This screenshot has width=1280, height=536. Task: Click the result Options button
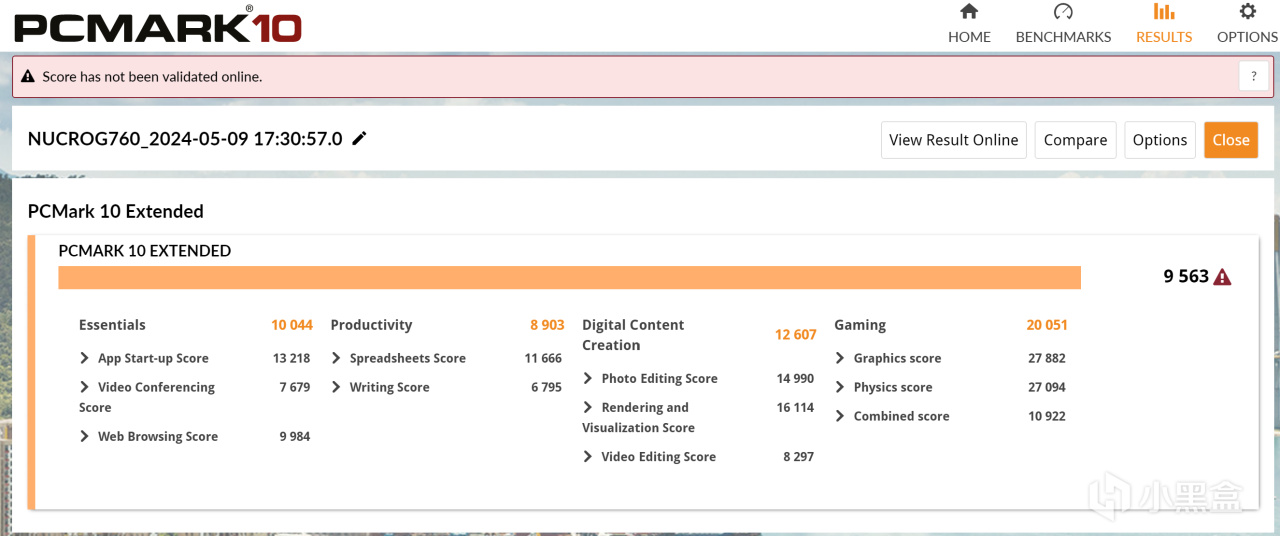1160,140
